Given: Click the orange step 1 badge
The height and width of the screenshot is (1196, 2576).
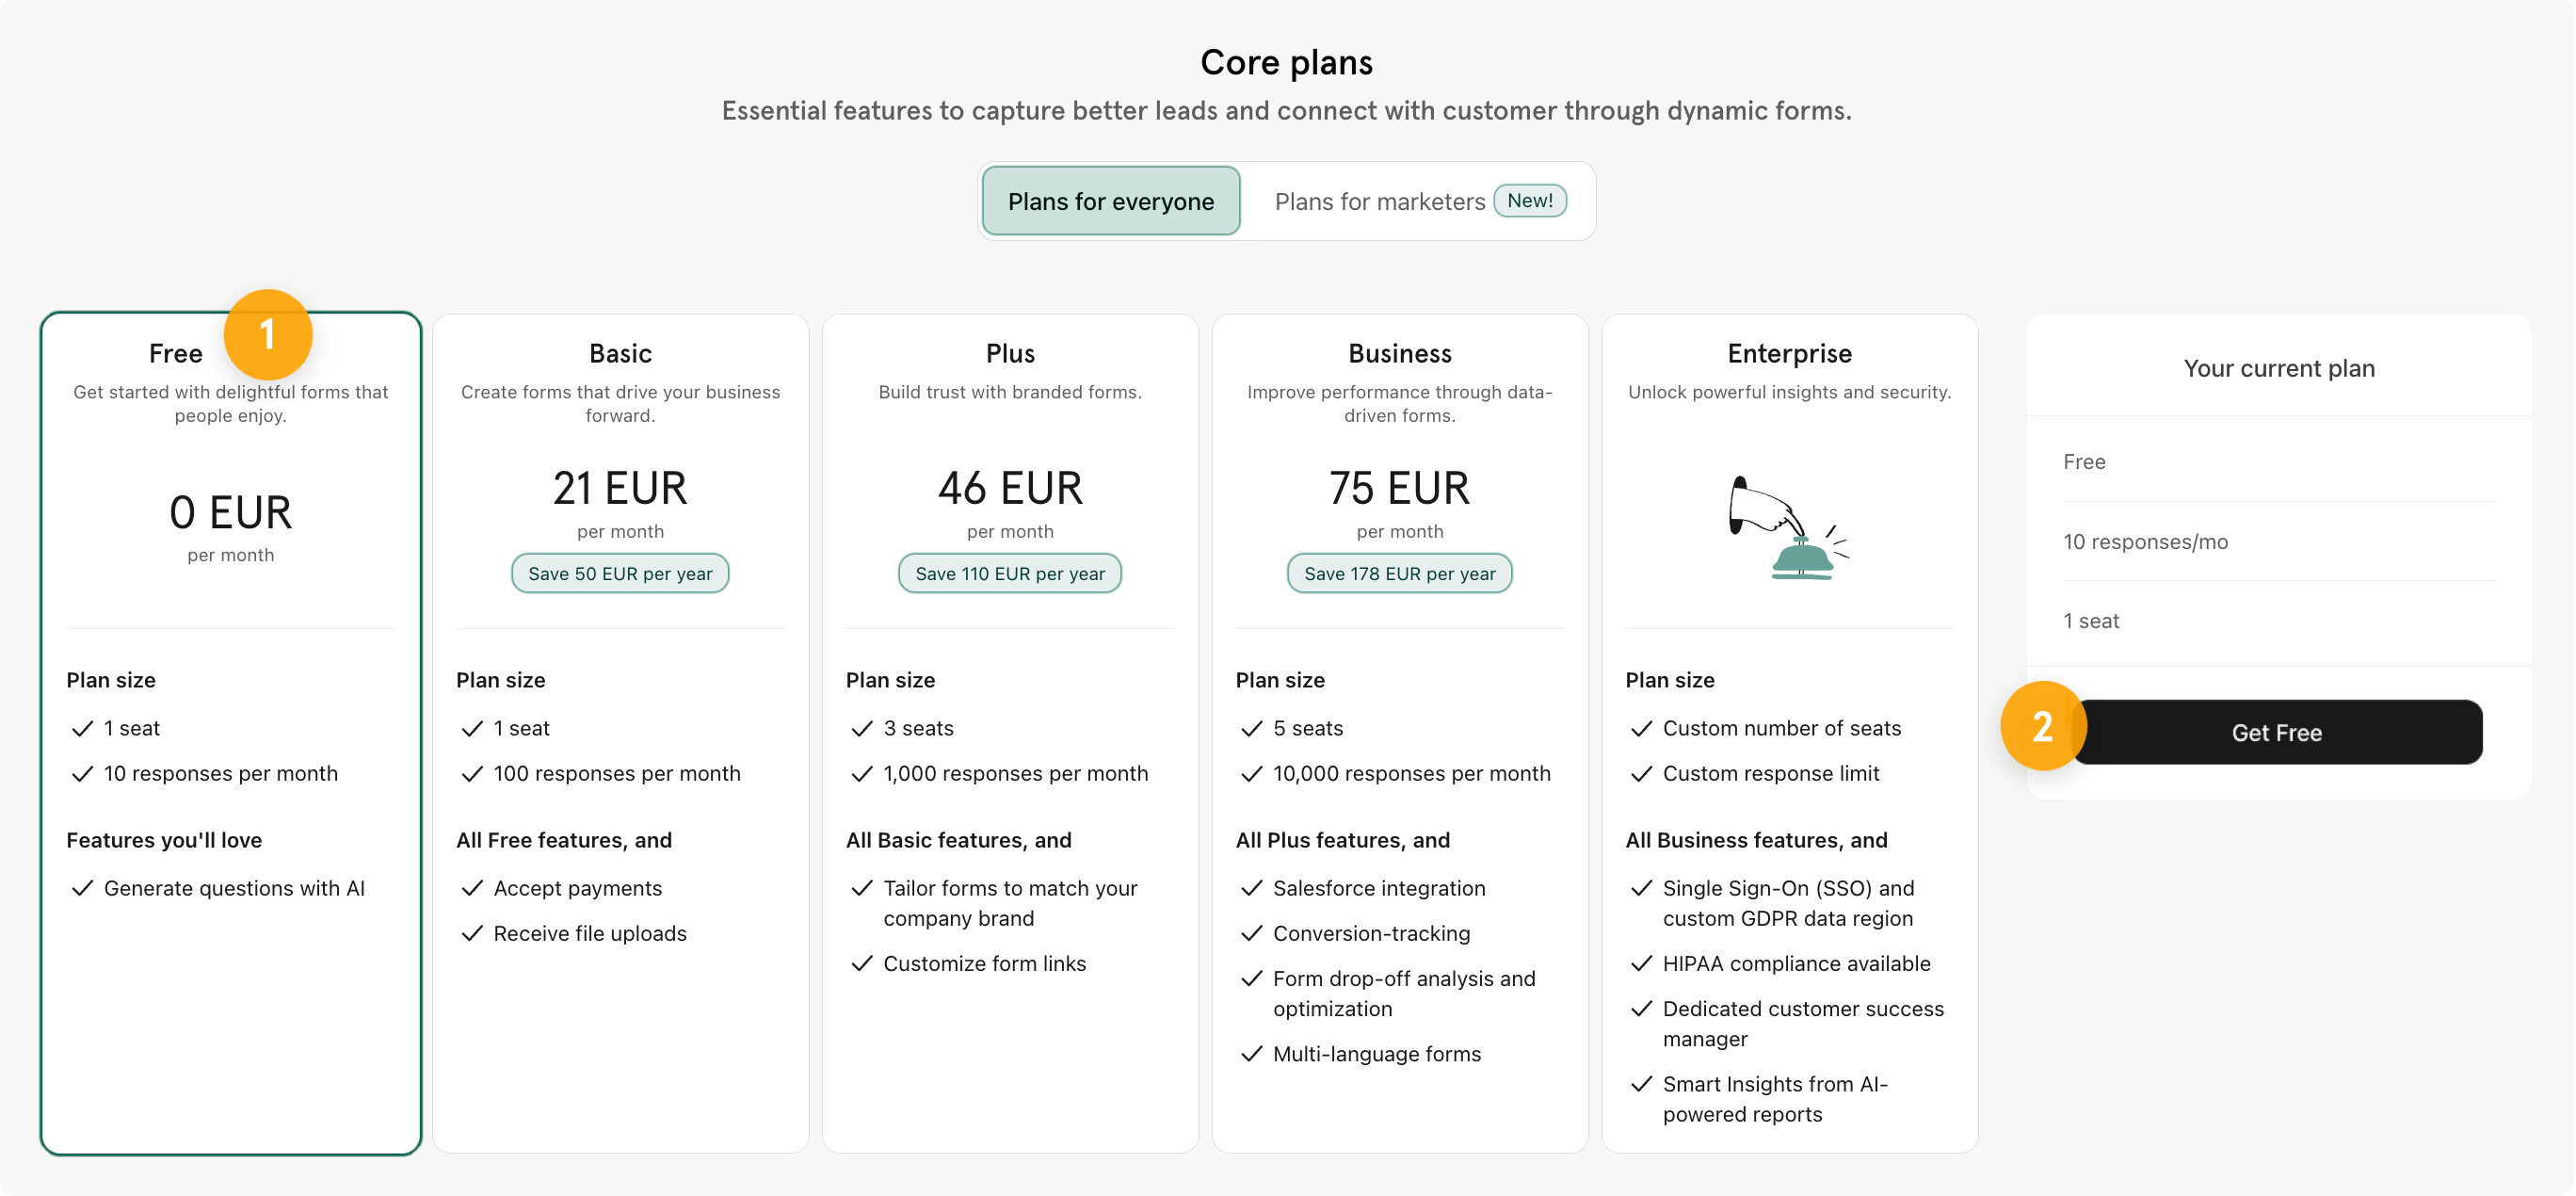Looking at the screenshot, I should (267, 334).
